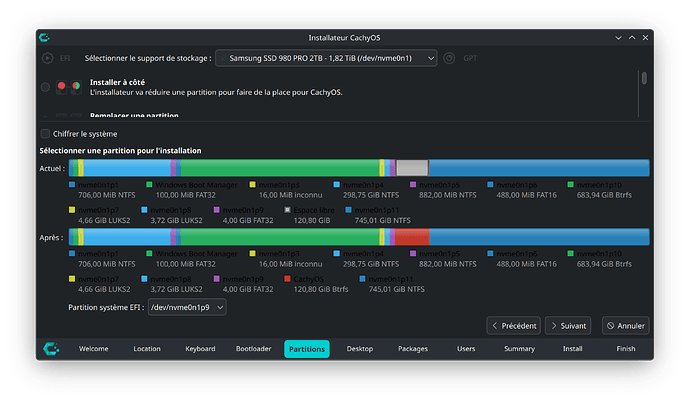This screenshot has height=402, width=690.
Task: Select the 'Remplacer une partition' radio option
Action: [46, 116]
